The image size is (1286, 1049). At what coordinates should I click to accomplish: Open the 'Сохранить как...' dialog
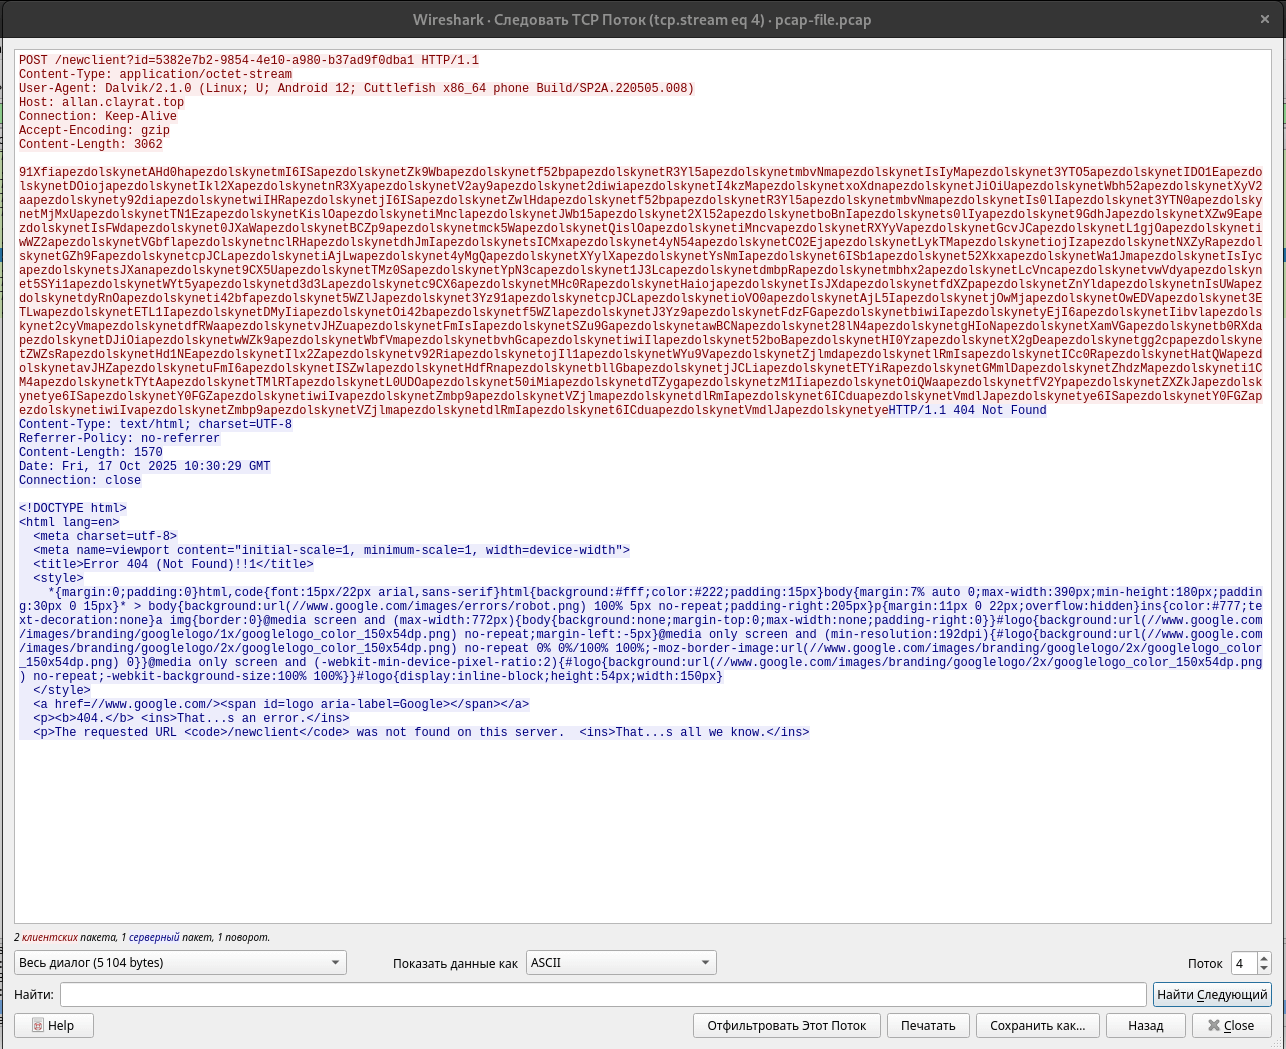tap(1037, 1025)
